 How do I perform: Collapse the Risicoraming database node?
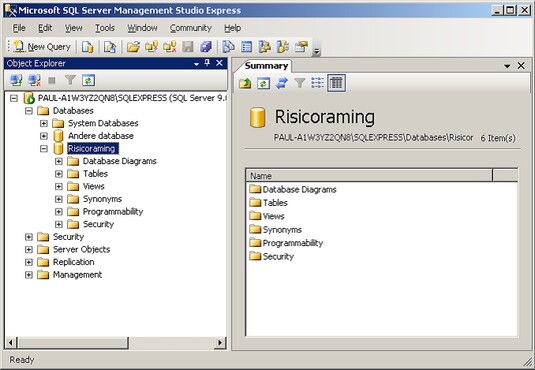coord(44,148)
